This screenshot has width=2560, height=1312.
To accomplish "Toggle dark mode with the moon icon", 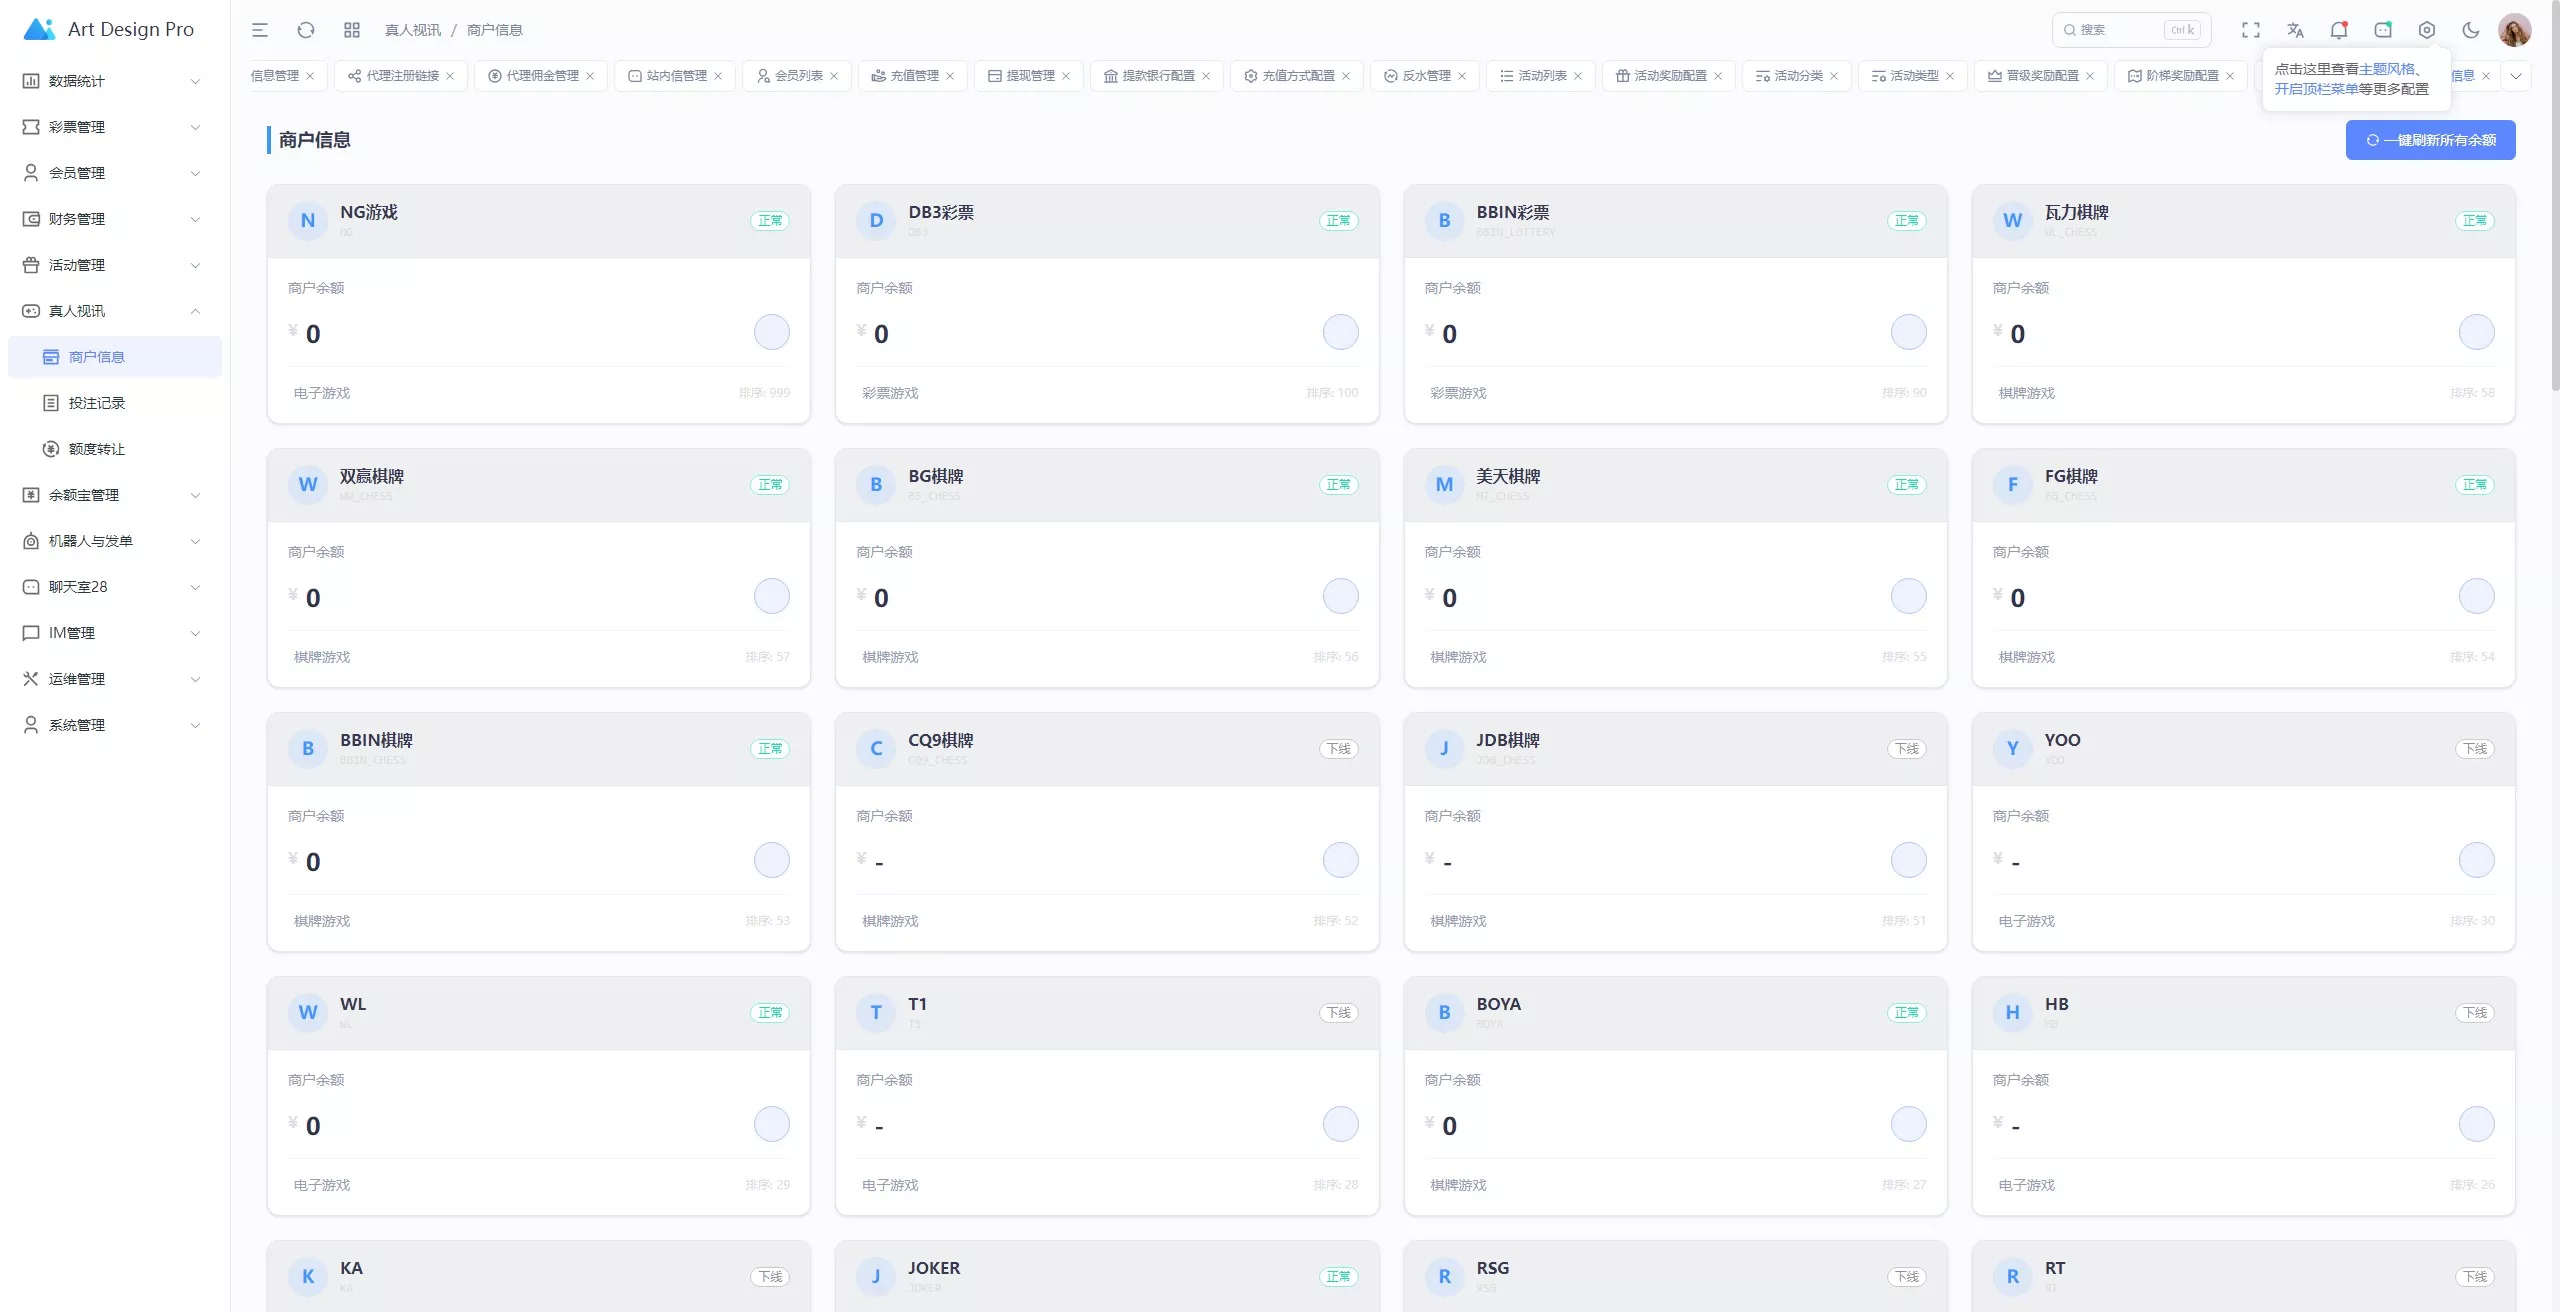I will 2470,30.
